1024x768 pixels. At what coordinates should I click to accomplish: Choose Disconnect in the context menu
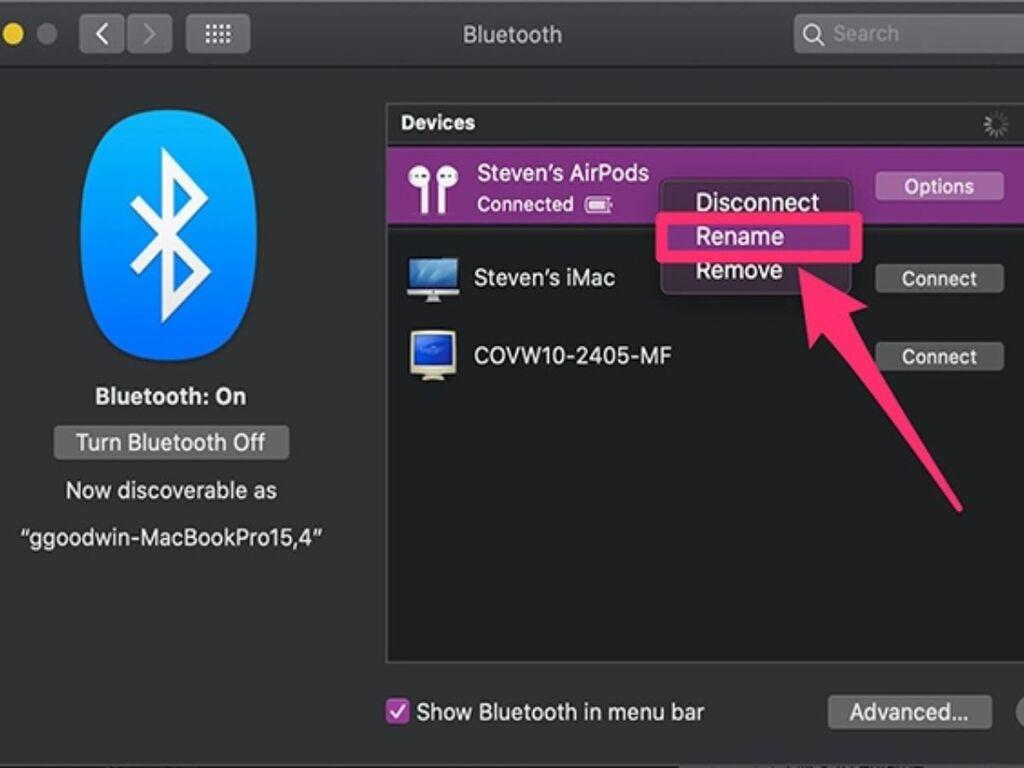click(x=756, y=202)
